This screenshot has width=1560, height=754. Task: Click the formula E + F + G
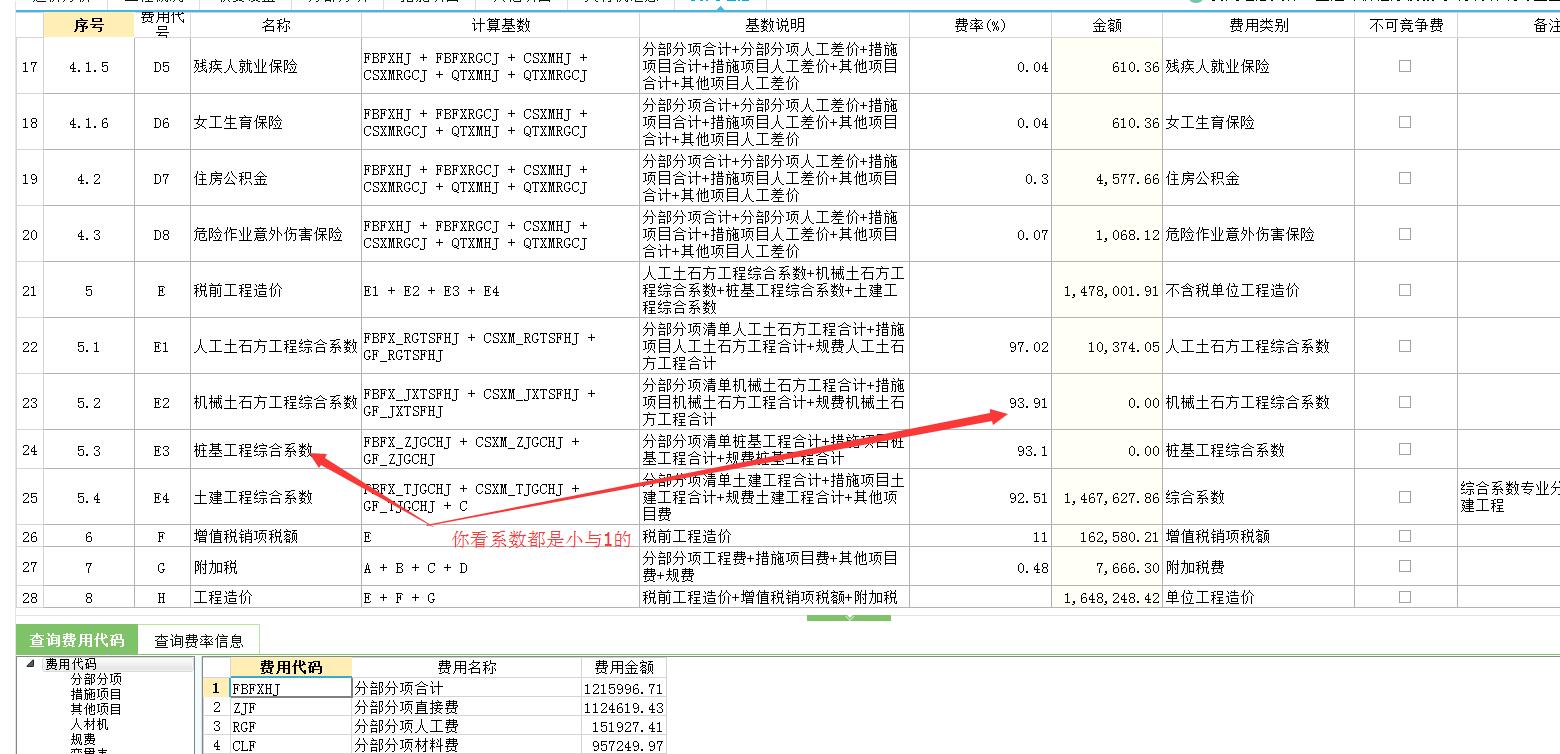[x=500, y=597]
